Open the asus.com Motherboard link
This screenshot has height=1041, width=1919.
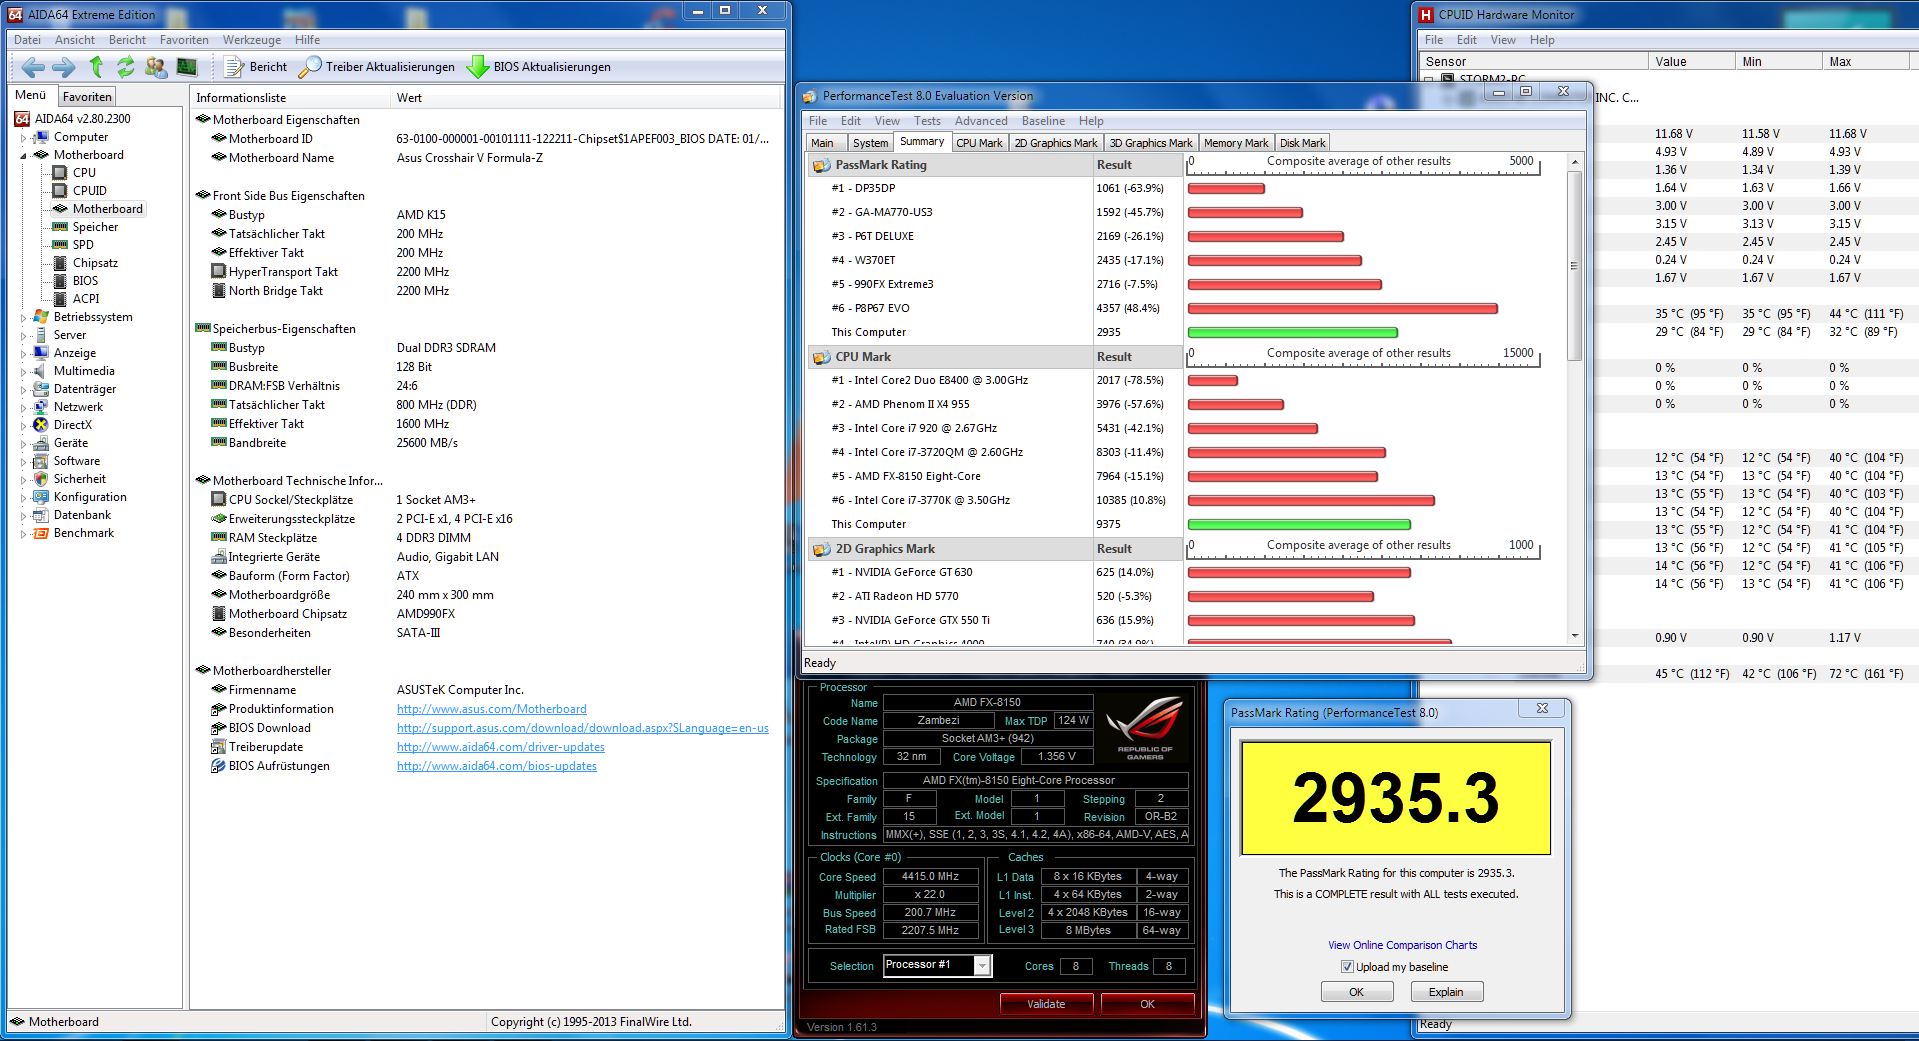[x=491, y=709]
